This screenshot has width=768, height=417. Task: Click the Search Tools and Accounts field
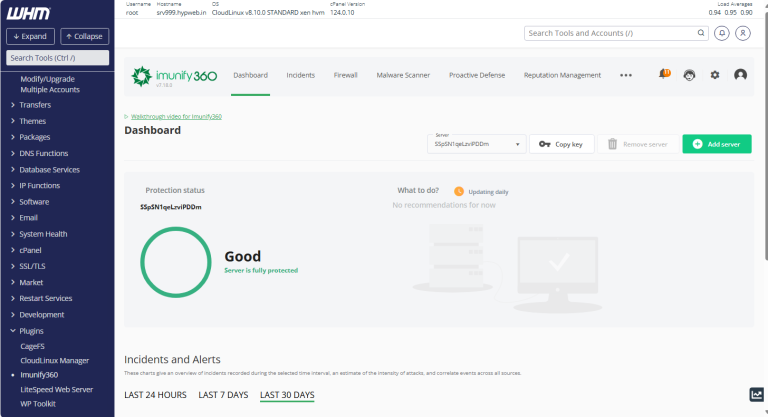(613, 33)
